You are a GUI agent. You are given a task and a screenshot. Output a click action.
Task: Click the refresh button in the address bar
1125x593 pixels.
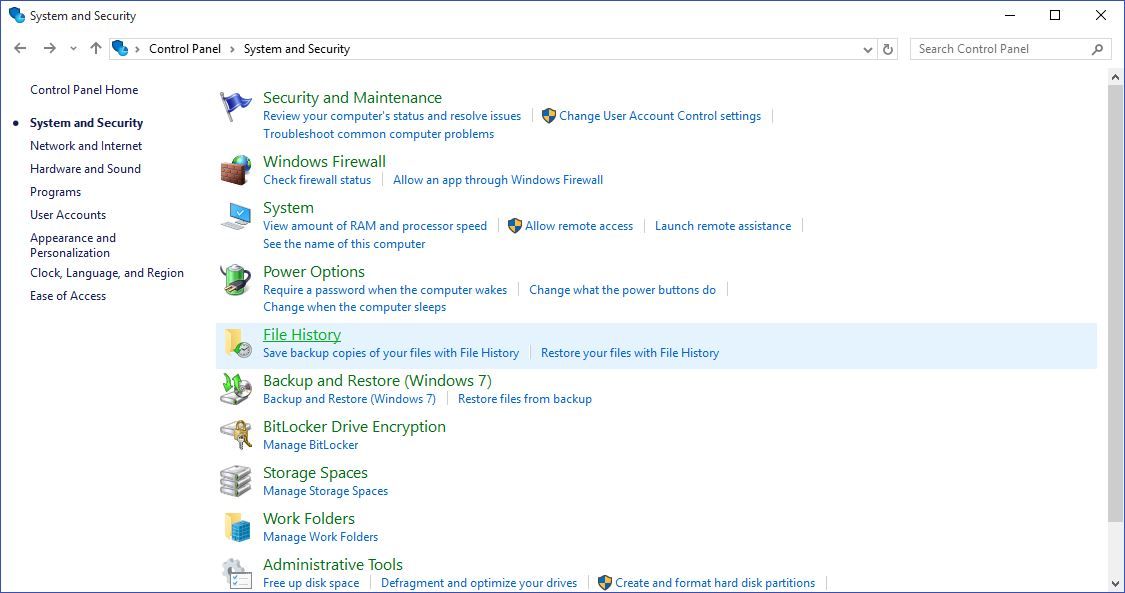point(888,48)
